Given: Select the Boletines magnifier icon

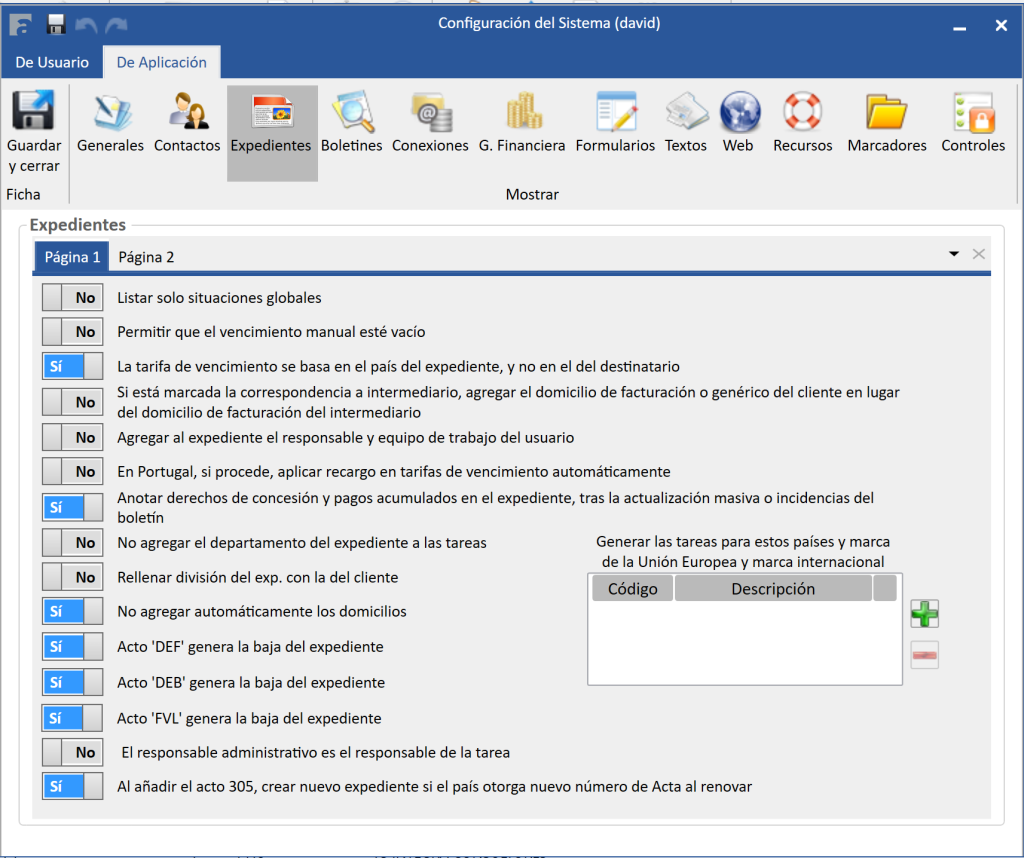Looking at the screenshot, I should [x=351, y=112].
